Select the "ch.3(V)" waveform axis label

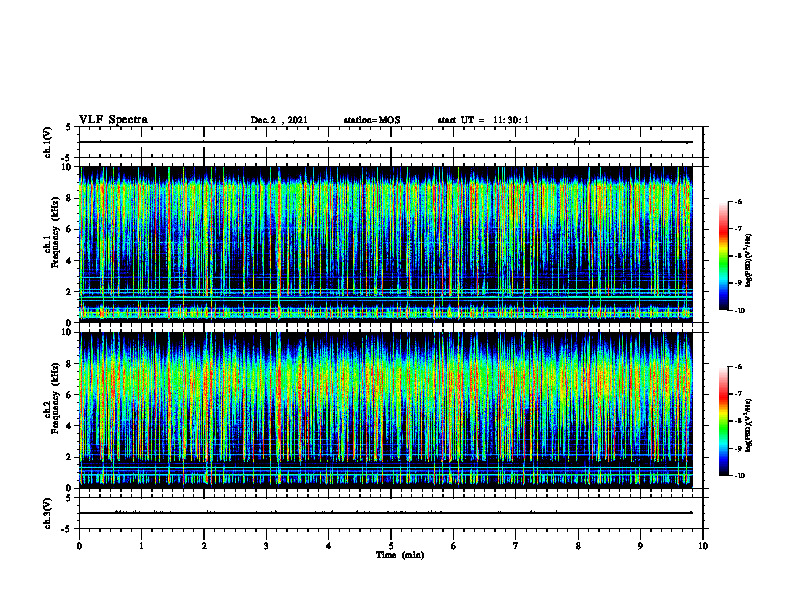pyautogui.click(x=48, y=513)
